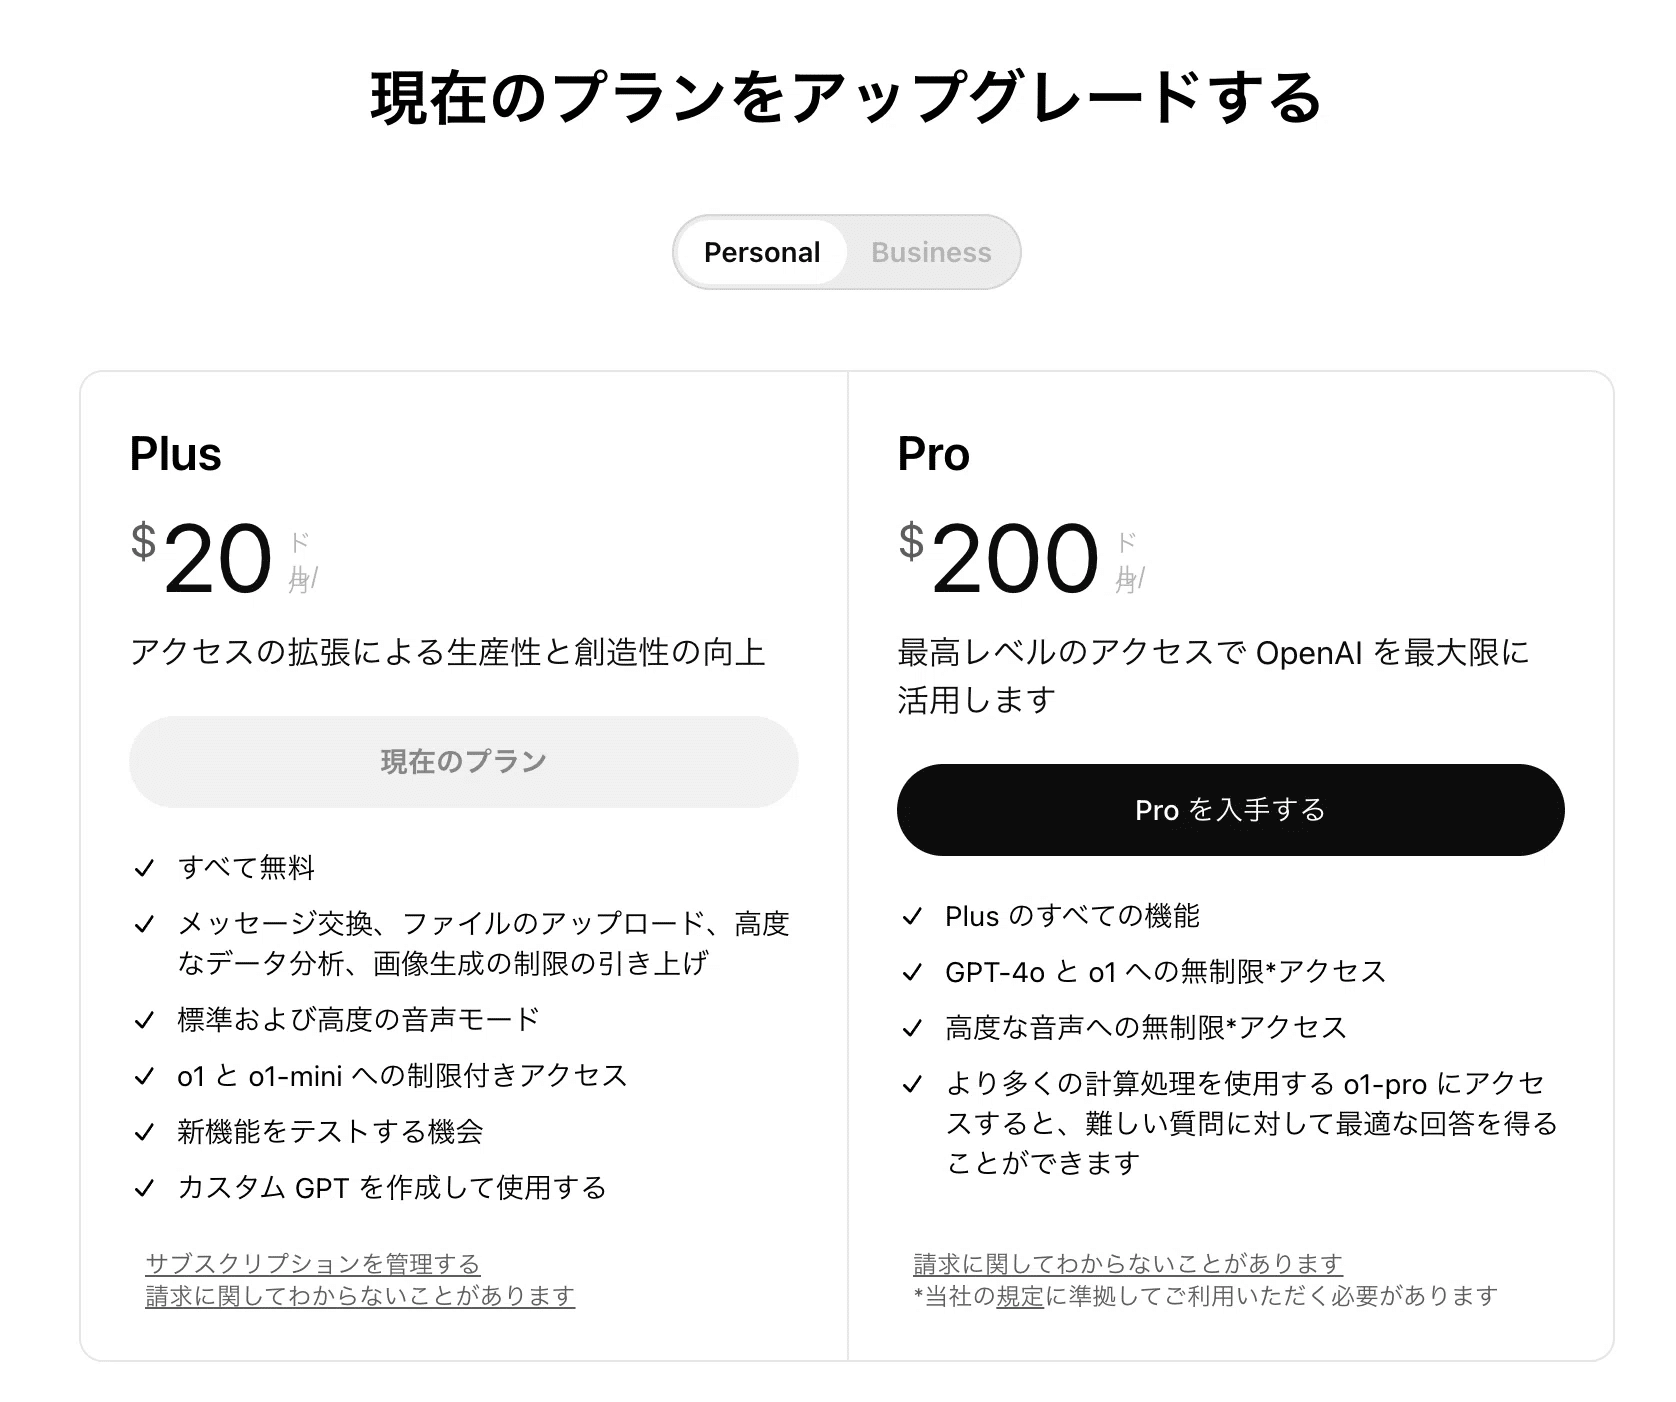The image size is (1676, 1402).
Task: Click 請求に関してわからないことがあります under Plus
Action: coord(359,1295)
